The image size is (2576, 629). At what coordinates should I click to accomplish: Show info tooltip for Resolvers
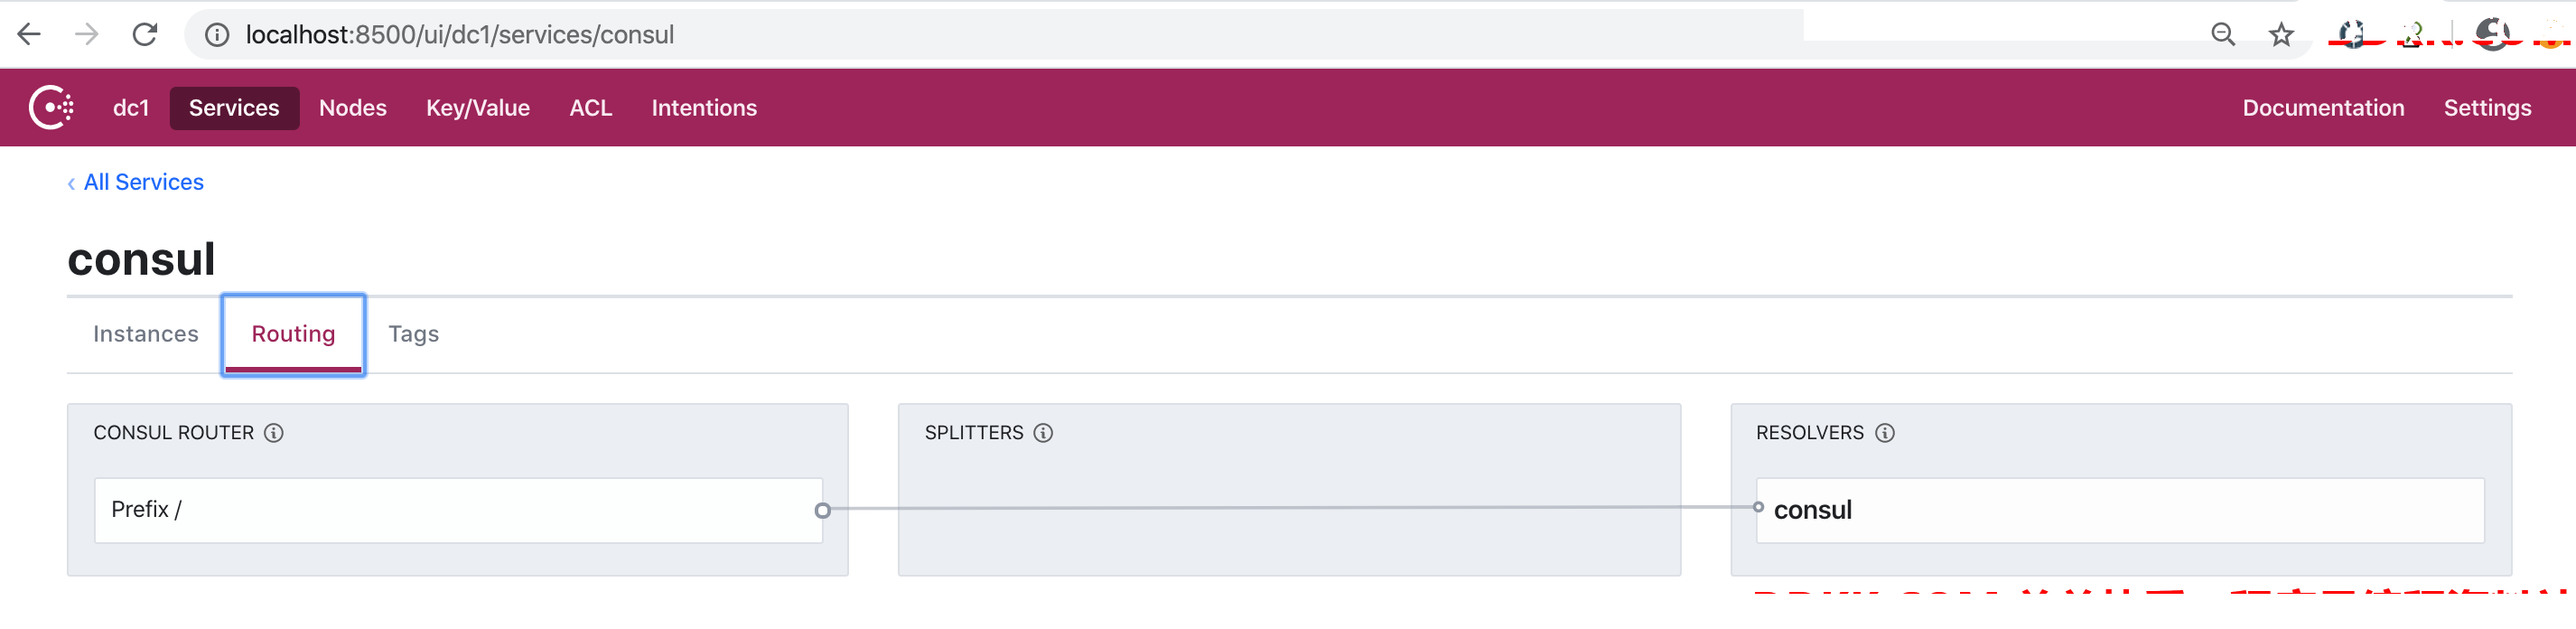pyautogui.click(x=1885, y=433)
